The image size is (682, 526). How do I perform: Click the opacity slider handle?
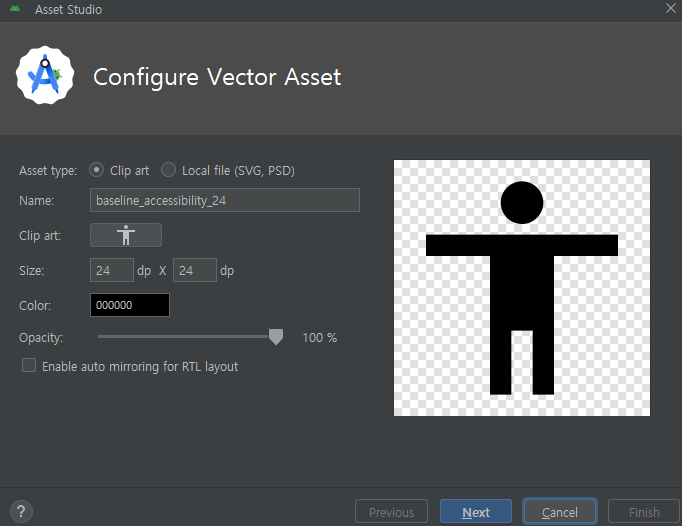coord(276,337)
